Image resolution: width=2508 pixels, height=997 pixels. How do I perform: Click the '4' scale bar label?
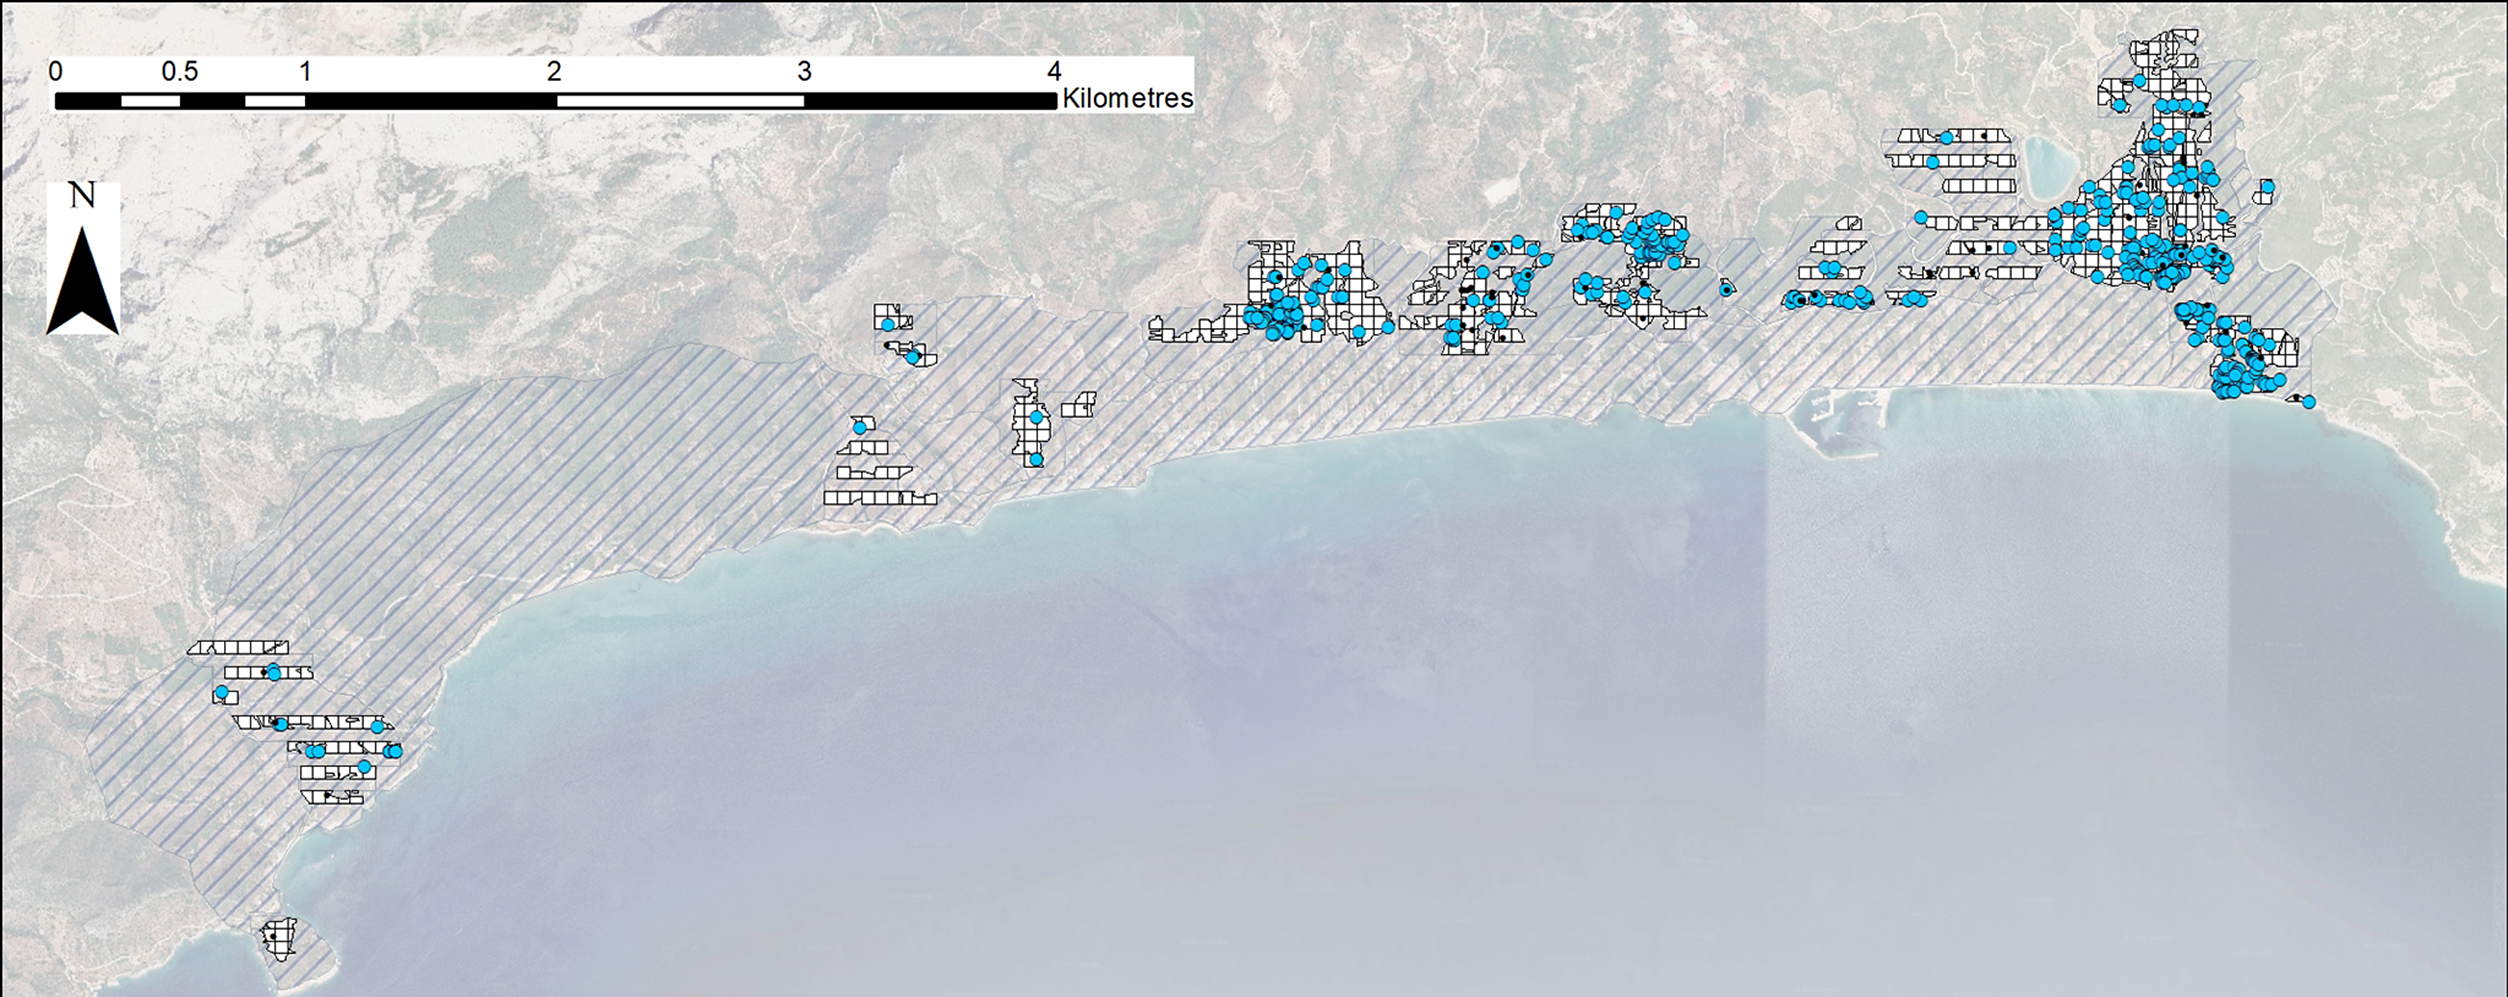pos(1053,72)
